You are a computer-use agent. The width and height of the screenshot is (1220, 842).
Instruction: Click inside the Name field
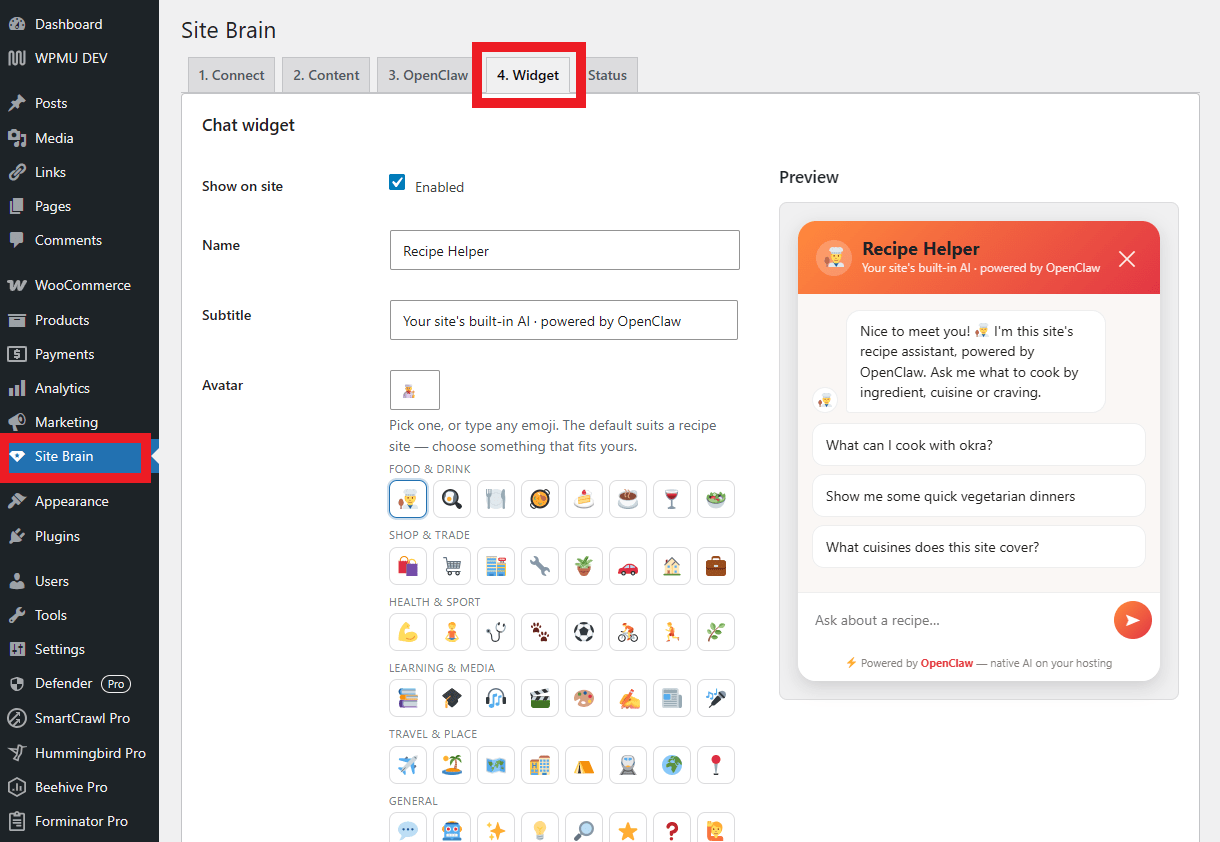pos(564,250)
